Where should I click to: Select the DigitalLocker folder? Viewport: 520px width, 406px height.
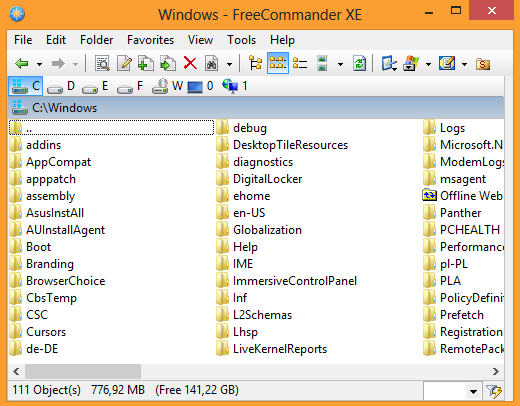(260, 179)
